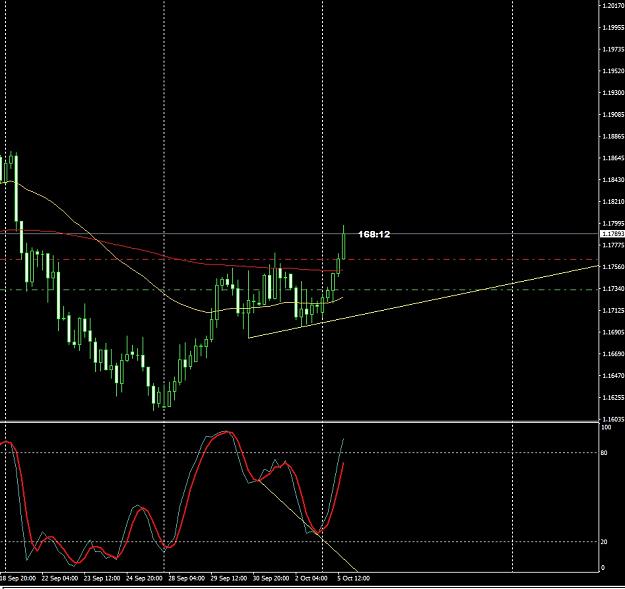
Task: Select price axis value 1.17775
Action: click(613, 245)
